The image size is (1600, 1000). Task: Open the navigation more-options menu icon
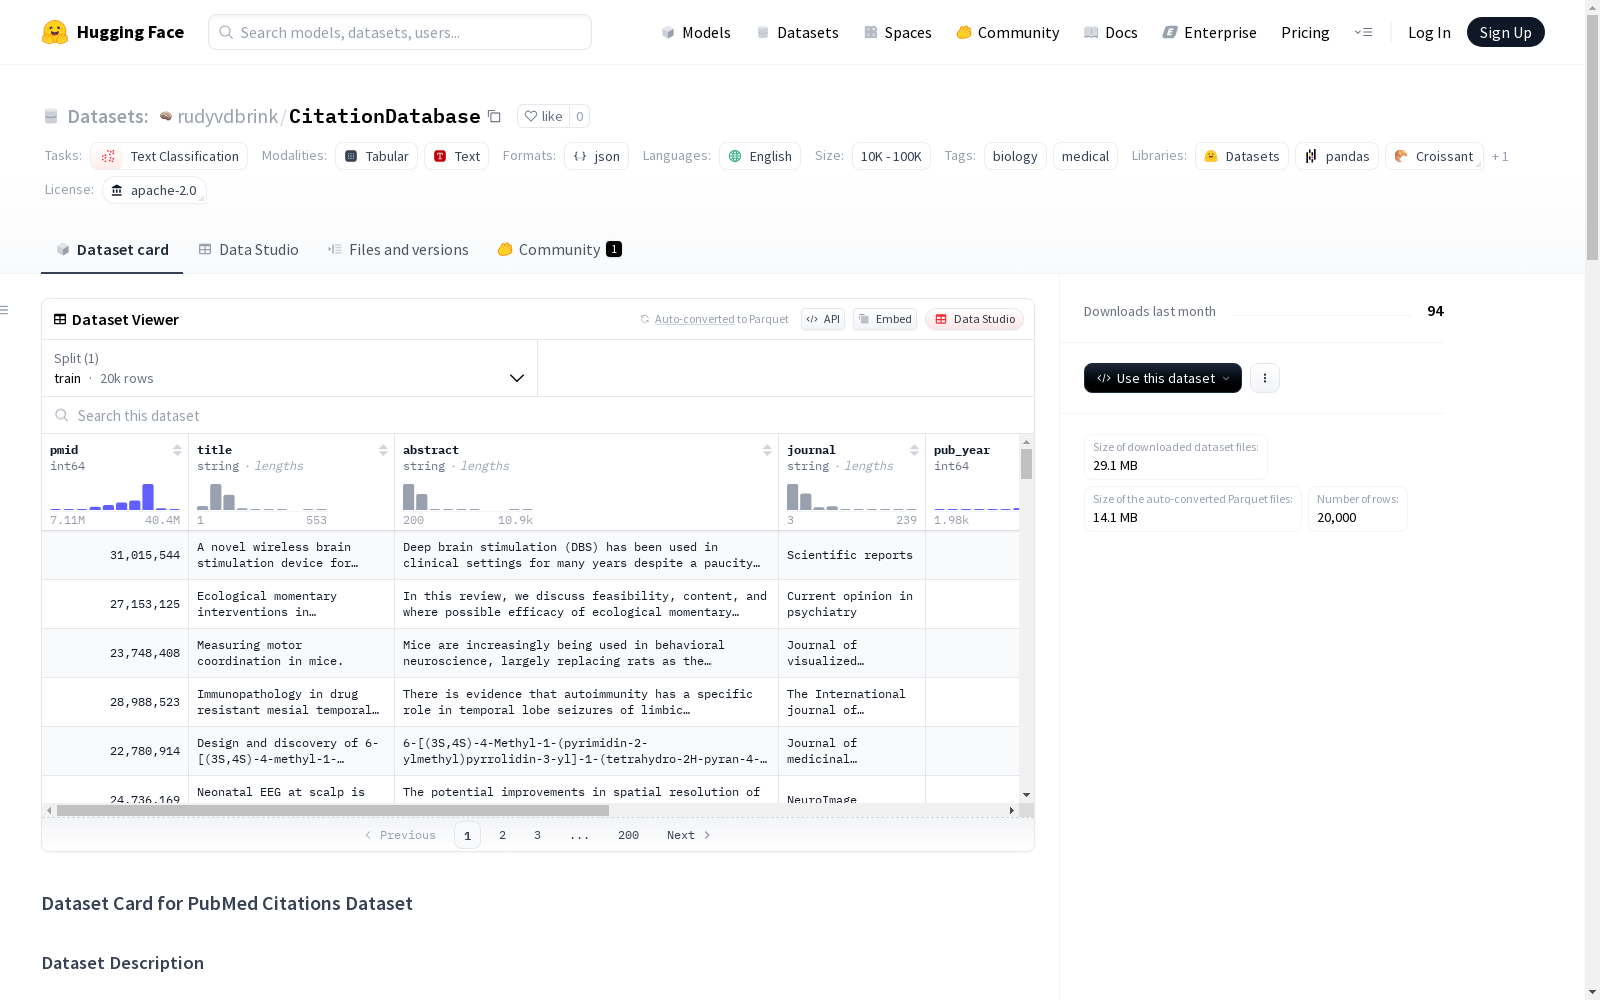[1363, 32]
